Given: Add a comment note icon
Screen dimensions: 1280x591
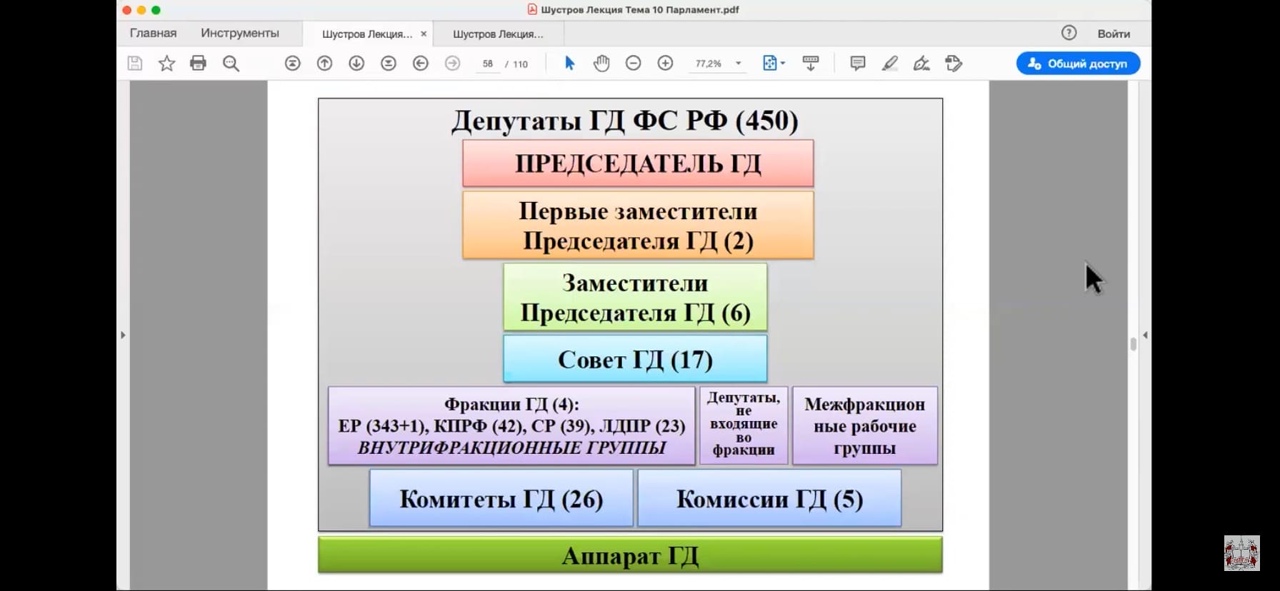Looking at the screenshot, I should pyautogui.click(x=858, y=63).
